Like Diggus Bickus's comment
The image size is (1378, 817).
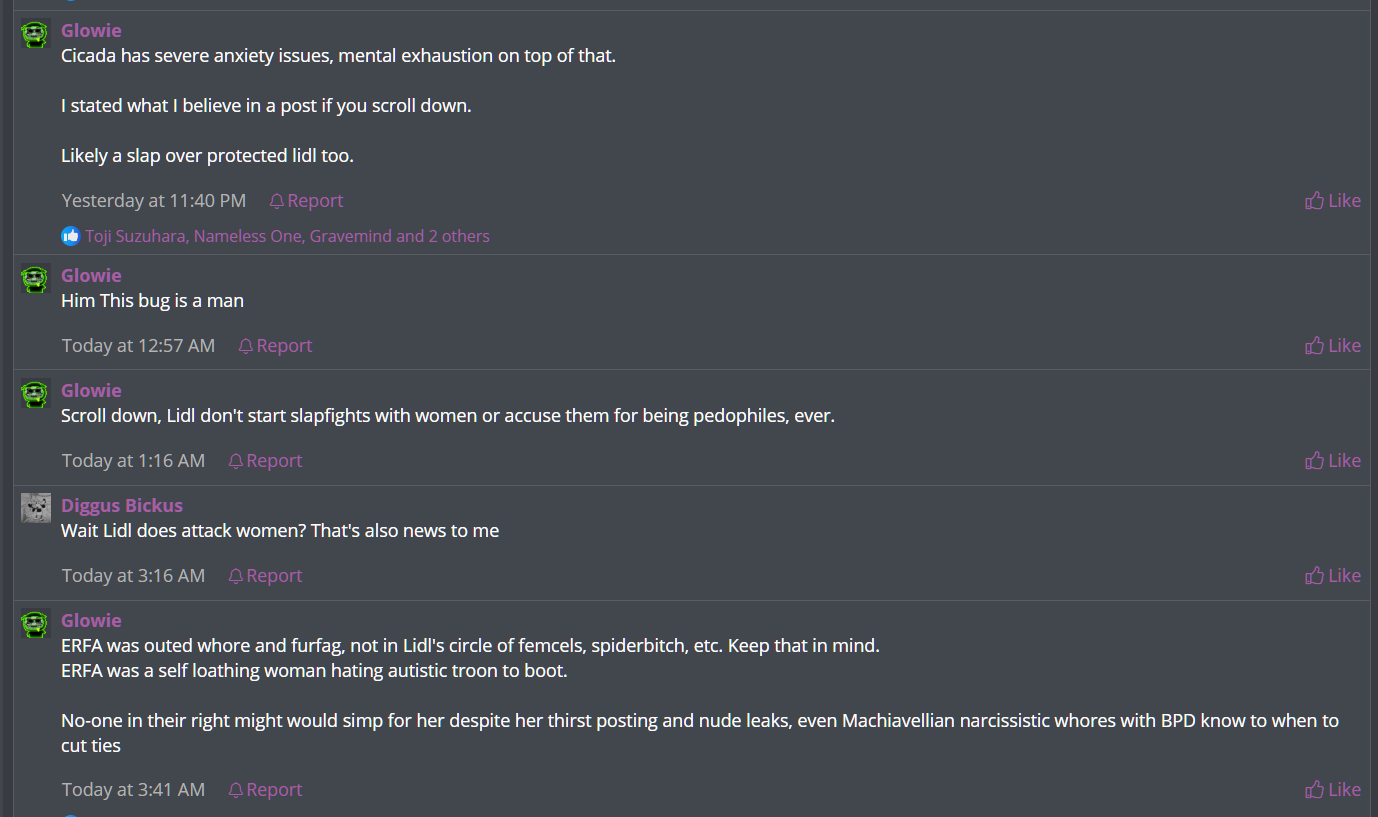point(1333,576)
